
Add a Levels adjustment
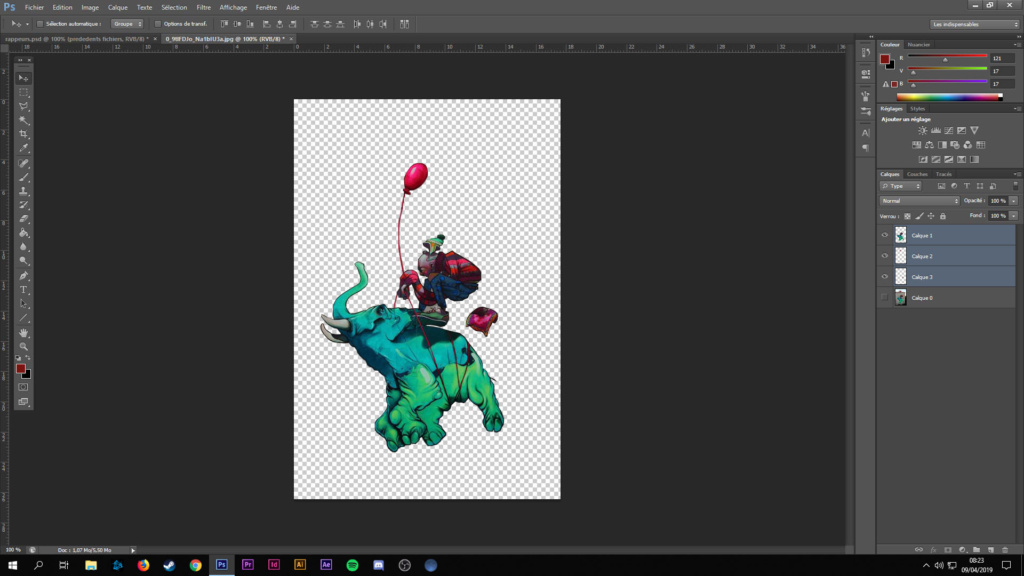[x=936, y=131]
